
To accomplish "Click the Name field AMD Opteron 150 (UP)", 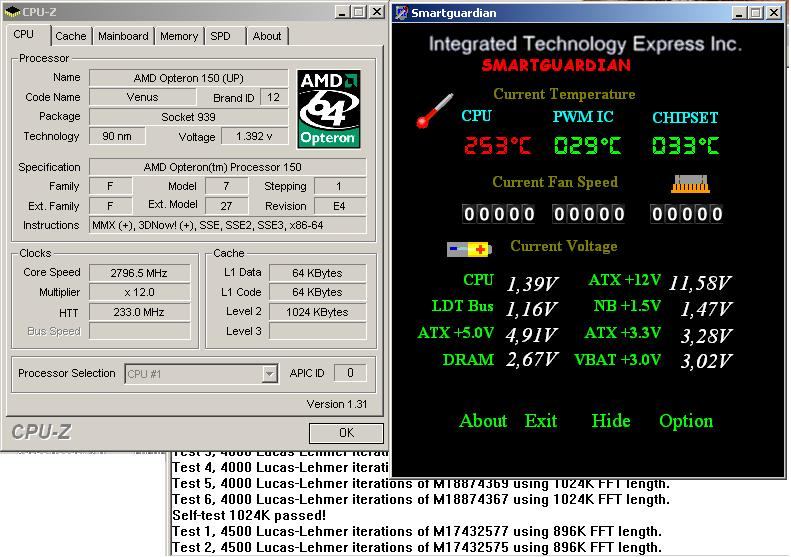I will (188, 78).
